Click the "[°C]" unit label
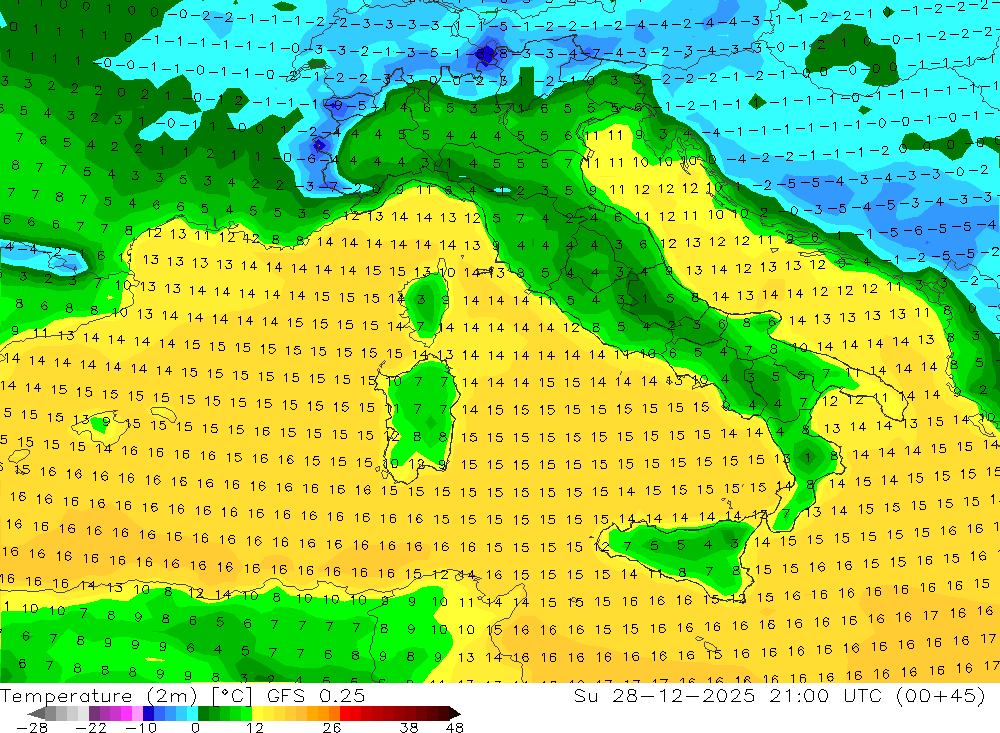Viewport: 1000px width, 733px height. (232, 696)
